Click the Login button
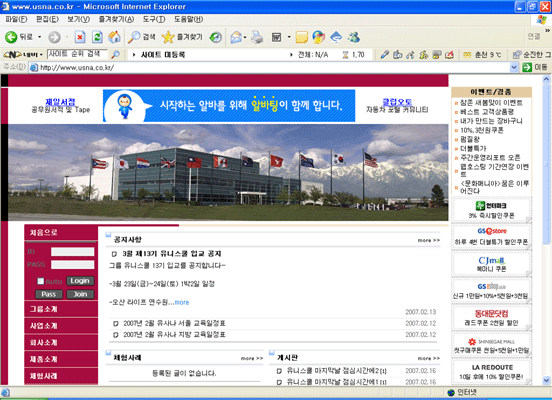This screenshot has width=552, height=400. tap(80, 281)
